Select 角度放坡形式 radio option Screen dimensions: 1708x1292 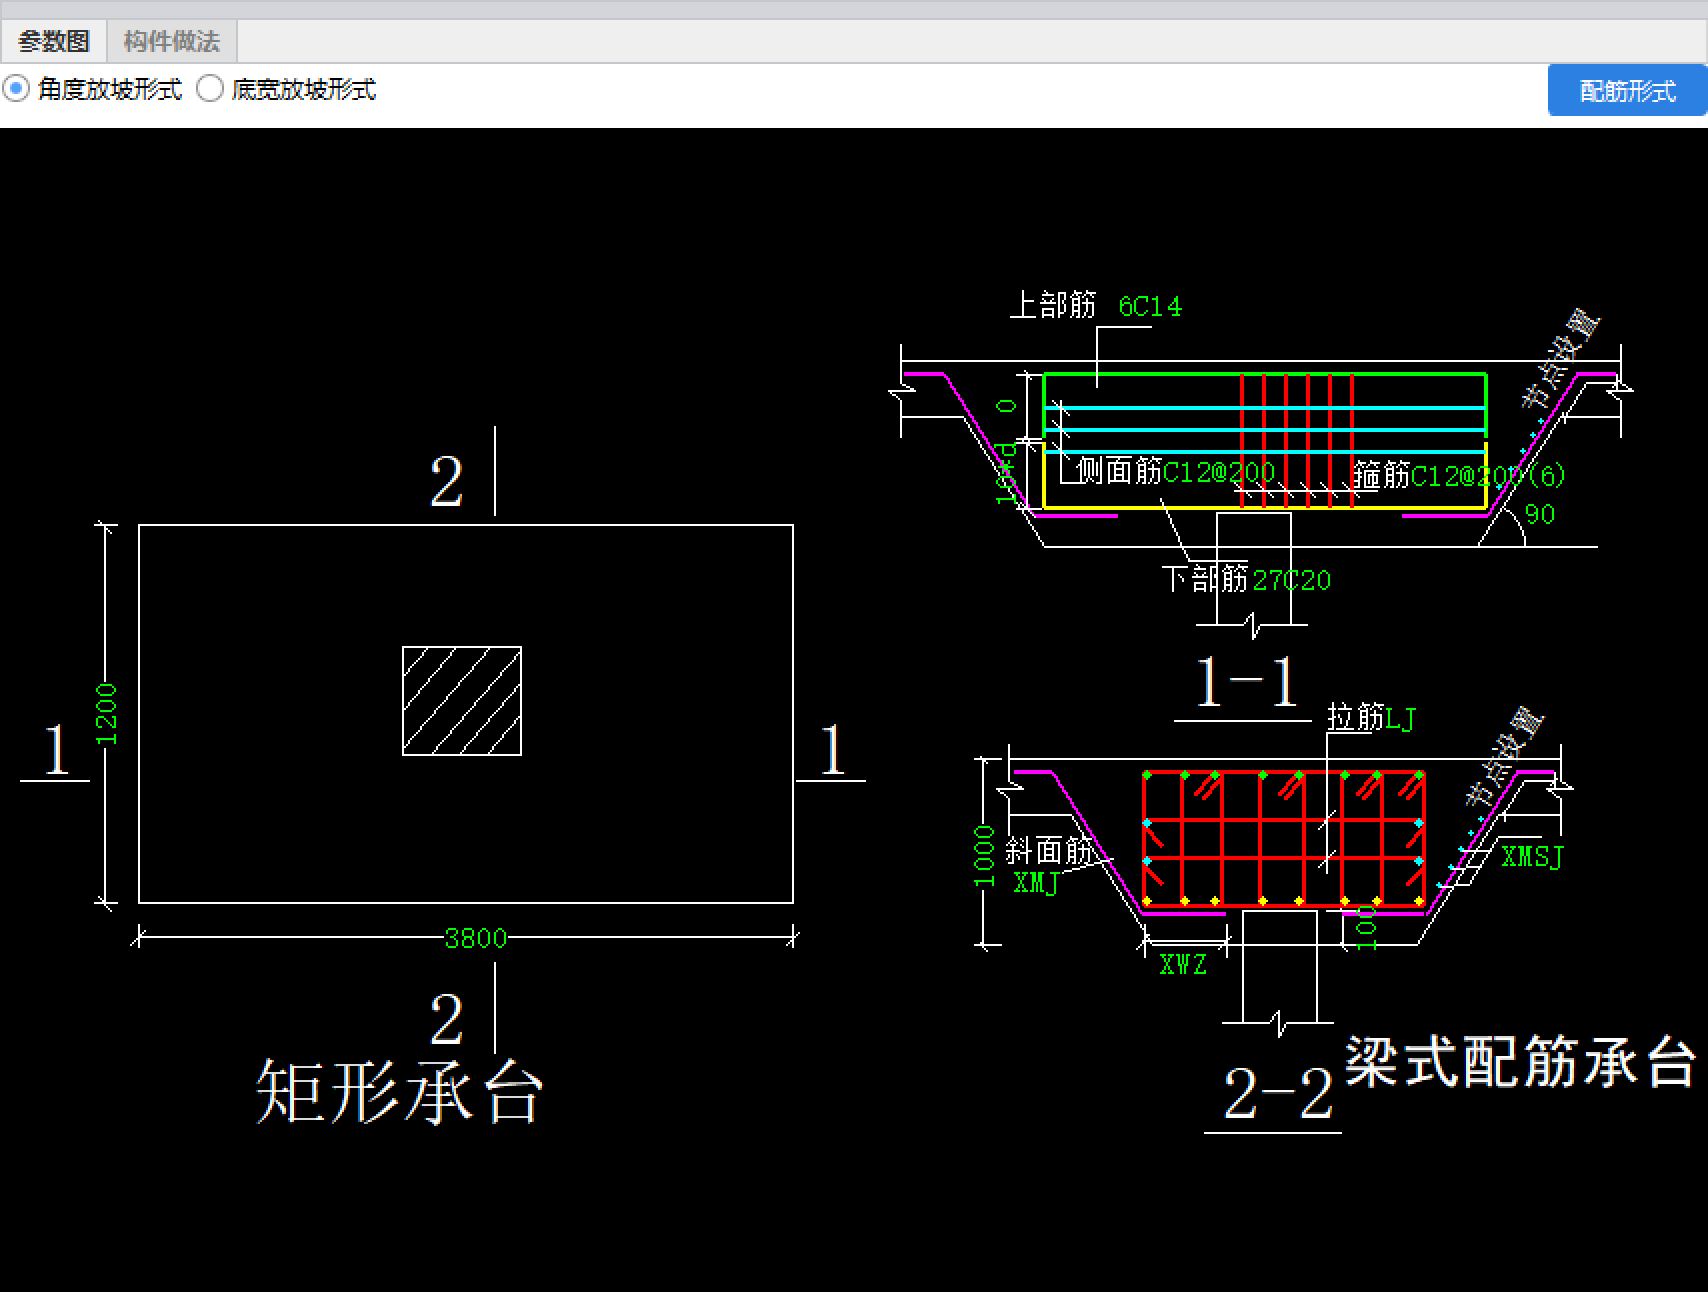(x=92, y=89)
